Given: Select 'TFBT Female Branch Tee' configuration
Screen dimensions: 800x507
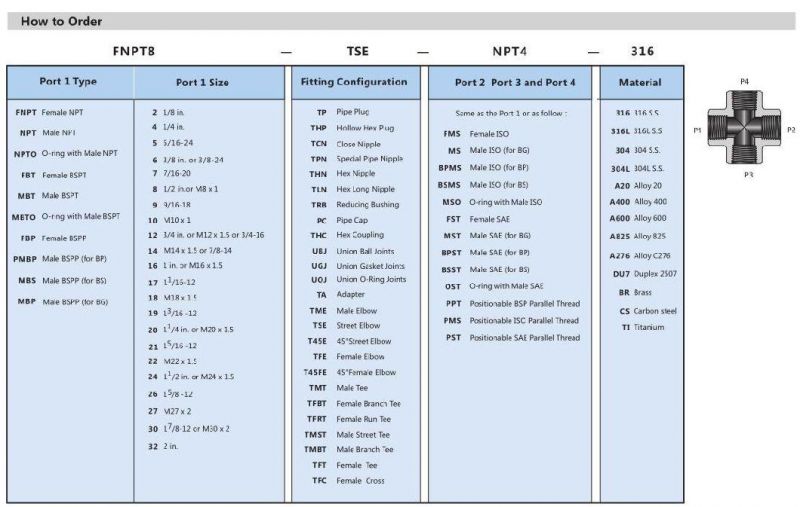Looking at the screenshot, I should [x=354, y=404].
